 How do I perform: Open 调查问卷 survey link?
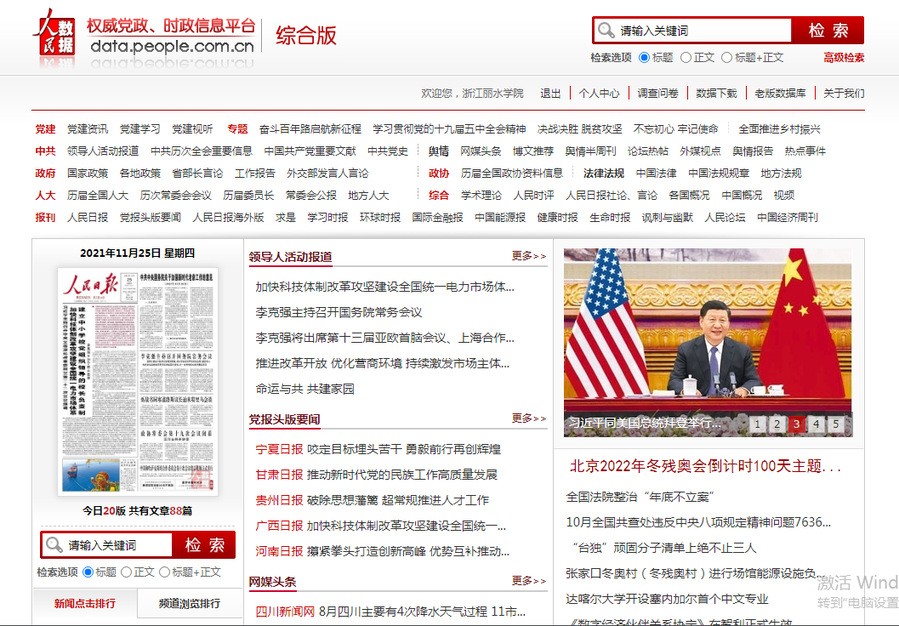[x=658, y=93]
